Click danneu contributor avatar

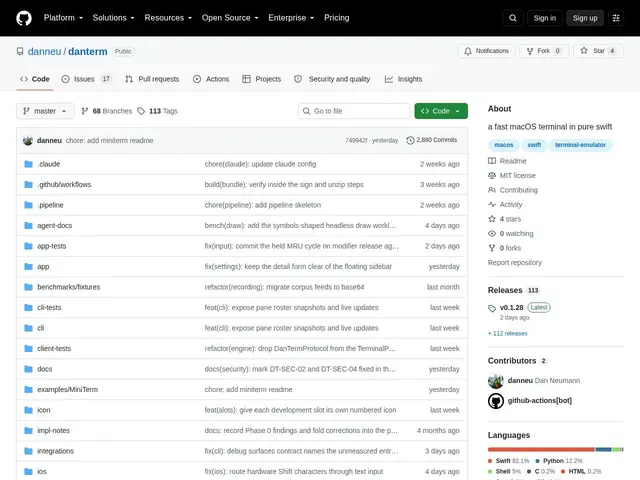pyautogui.click(x=496, y=381)
